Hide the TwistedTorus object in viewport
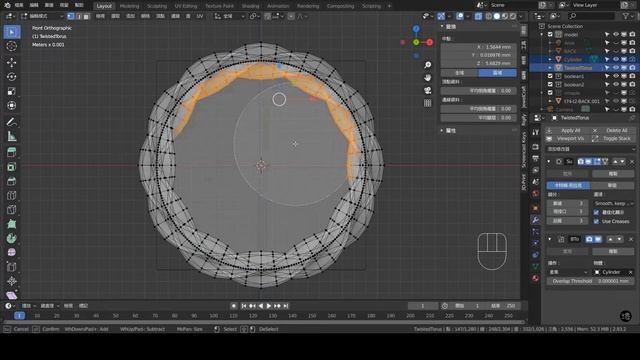This screenshot has width=640, height=360. [x=616, y=68]
